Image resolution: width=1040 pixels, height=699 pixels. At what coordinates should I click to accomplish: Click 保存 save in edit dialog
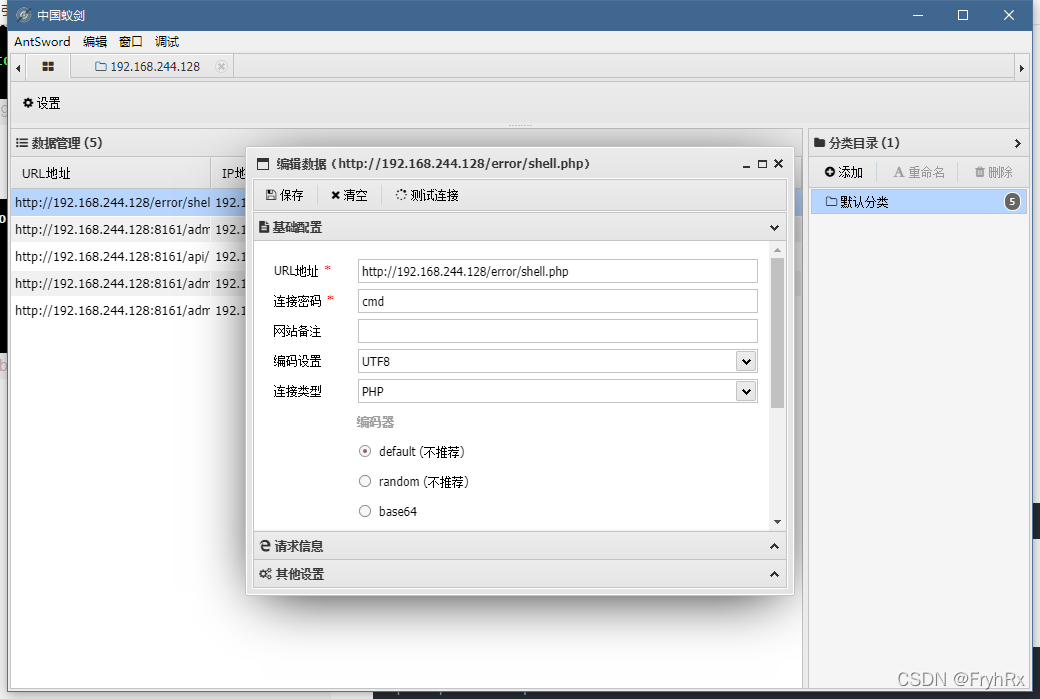(285, 195)
